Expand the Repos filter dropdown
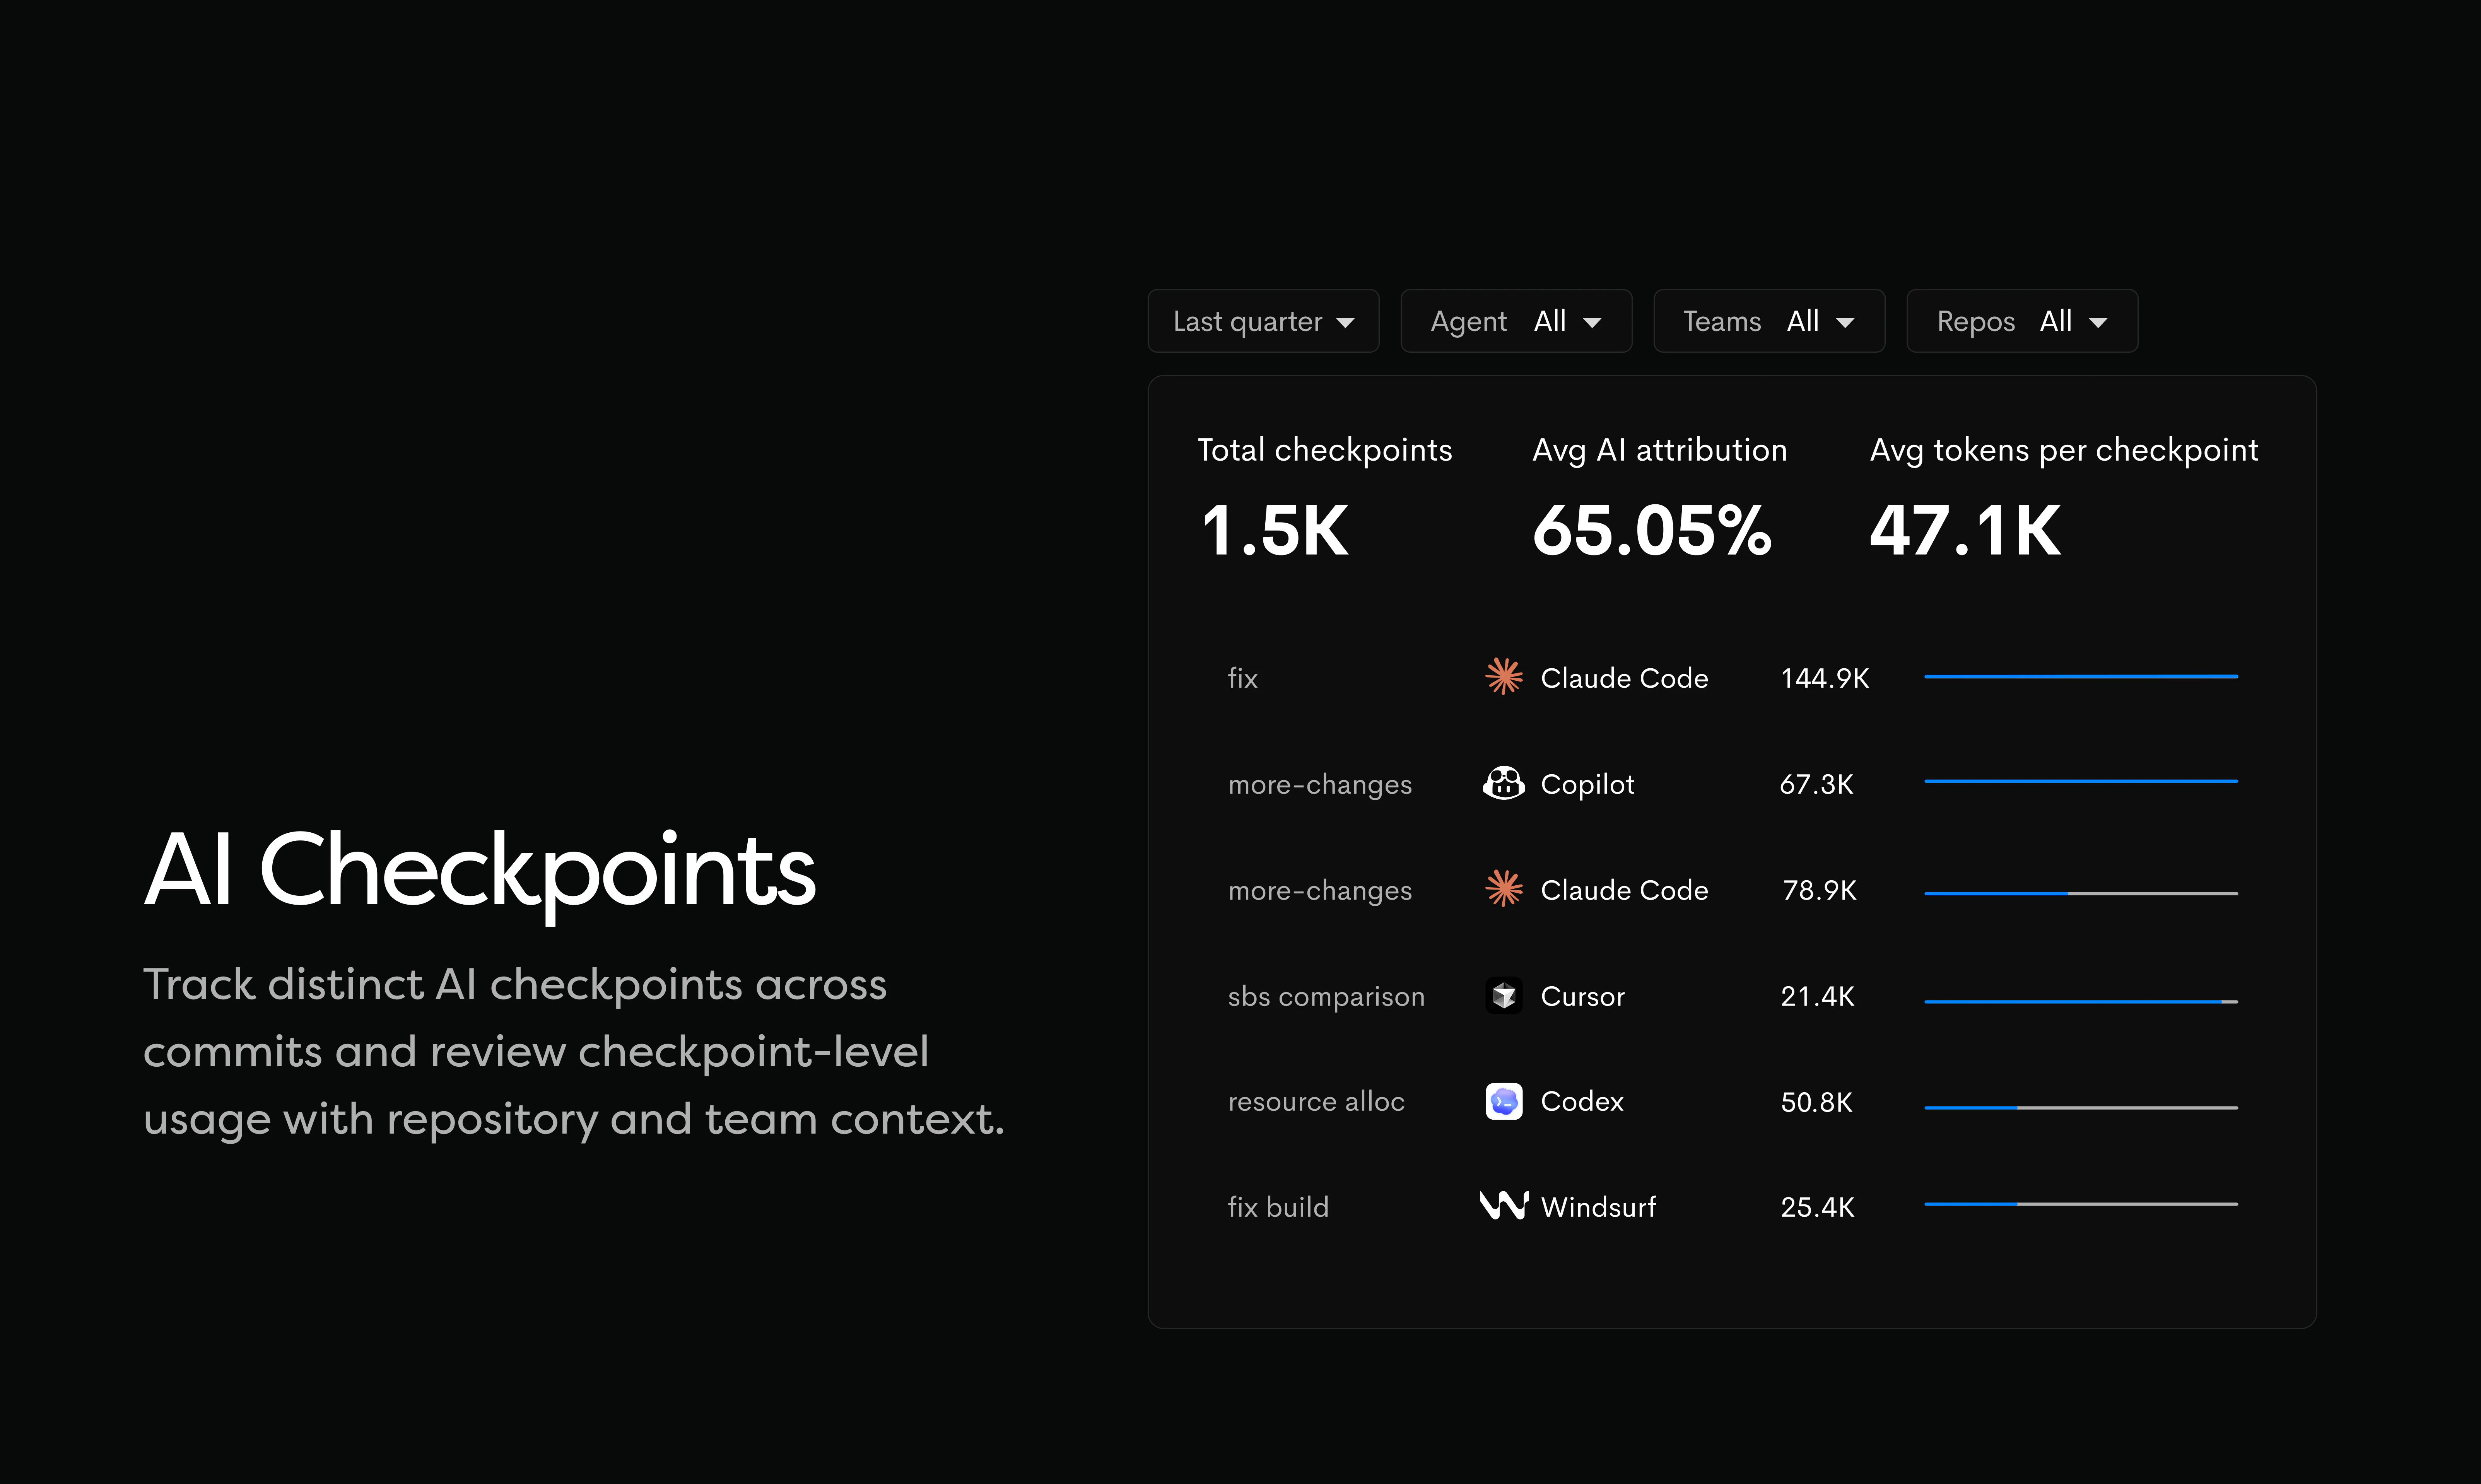2481x1484 pixels. tap(2021, 321)
